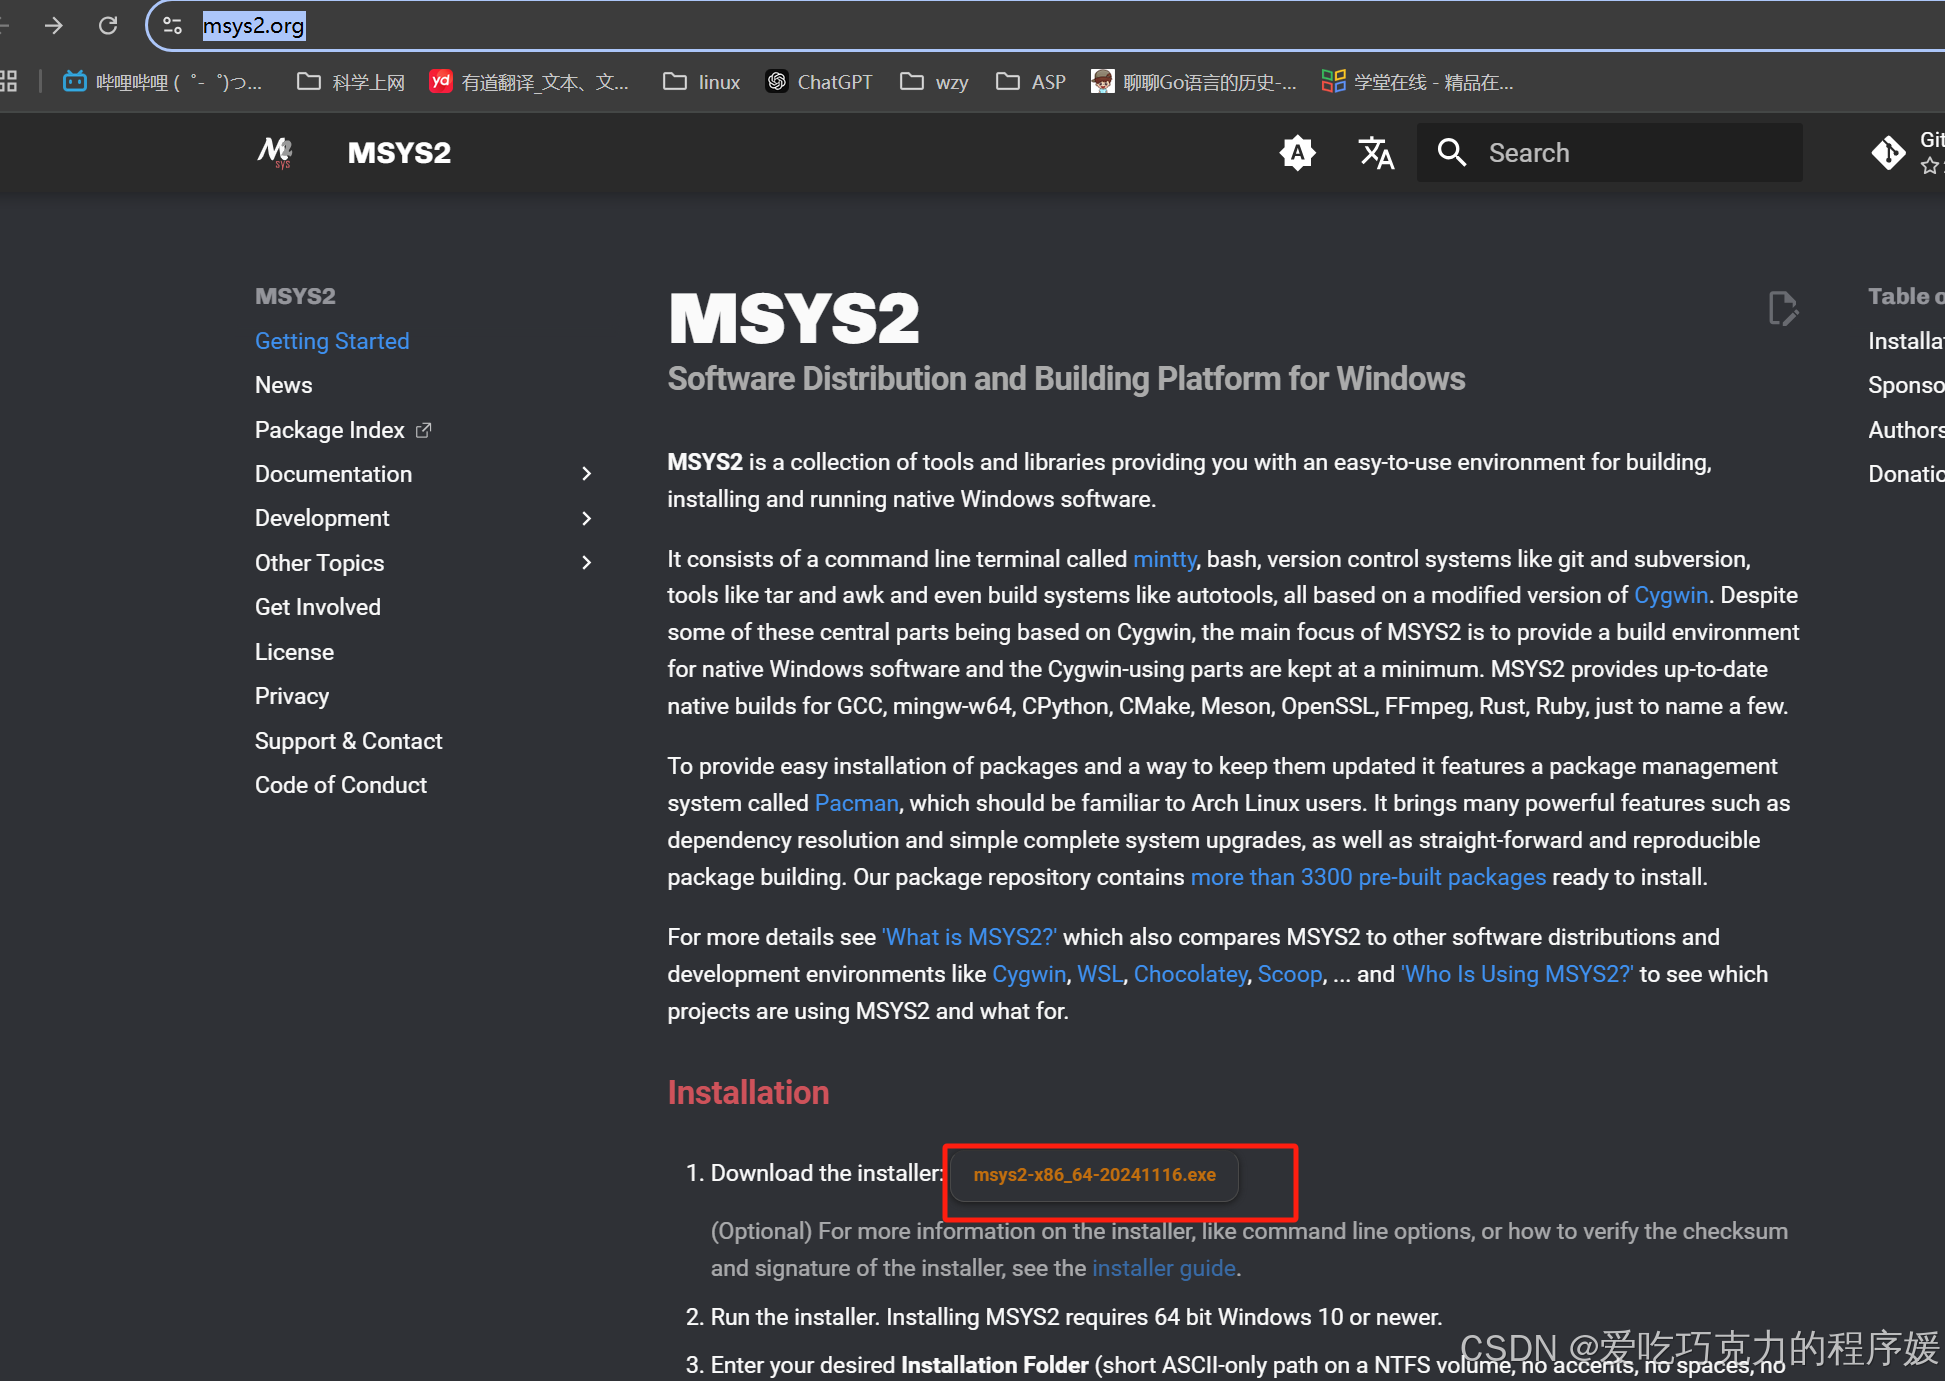
Task: Click the edit this page icon
Action: point(1783,309)
